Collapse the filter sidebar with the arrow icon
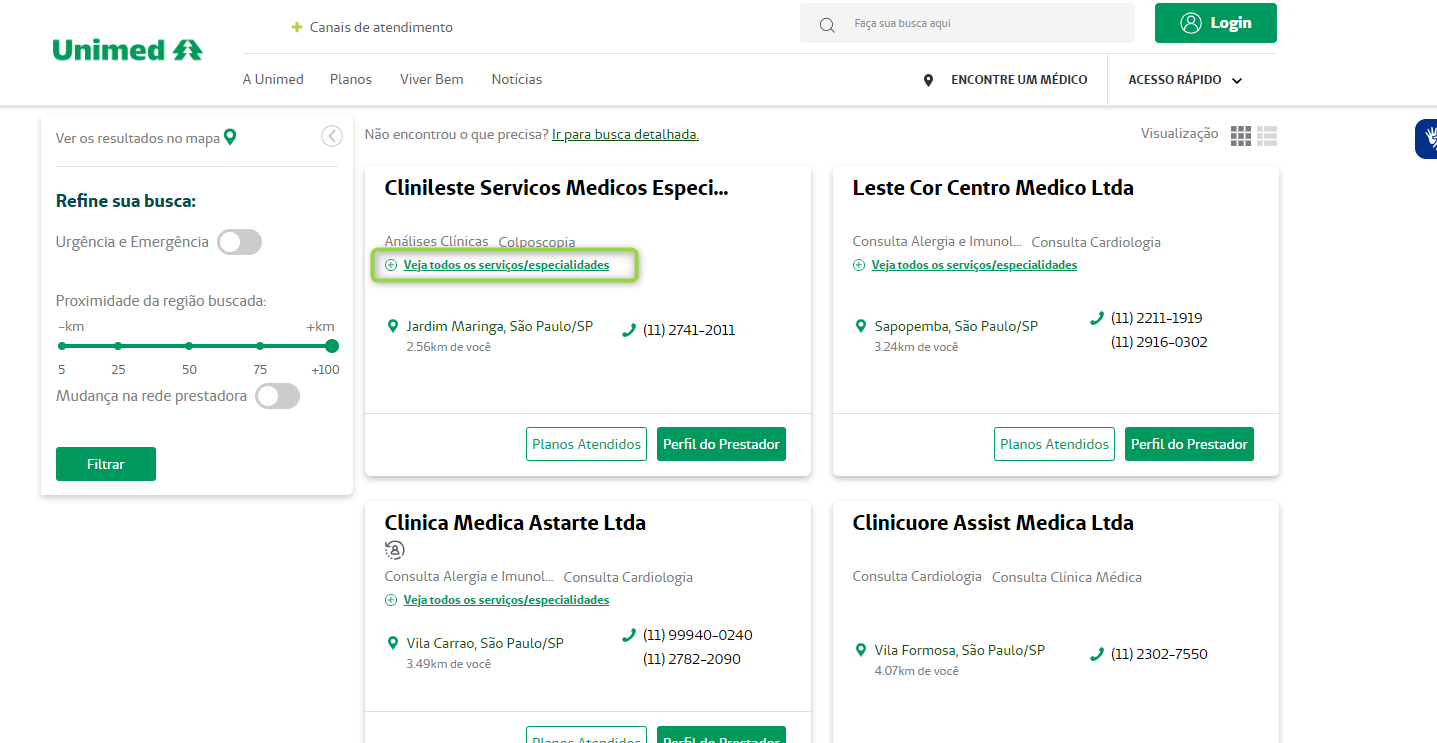Image resolution: width=1437 pixels, height=743 pixels. [332, 136]
